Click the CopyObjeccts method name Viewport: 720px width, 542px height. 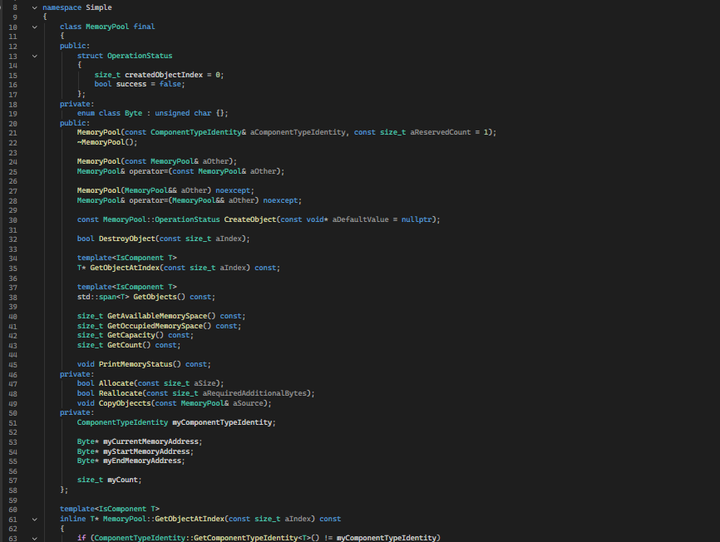pyautogui.click(x=134, y=402)
